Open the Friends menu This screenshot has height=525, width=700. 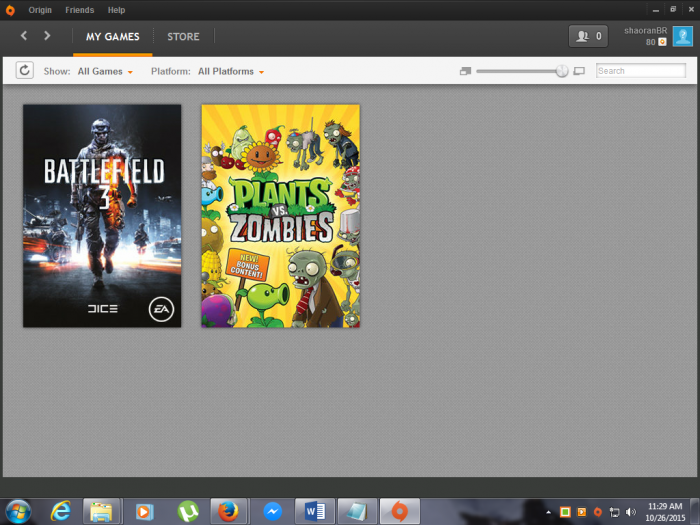point(79,10)
